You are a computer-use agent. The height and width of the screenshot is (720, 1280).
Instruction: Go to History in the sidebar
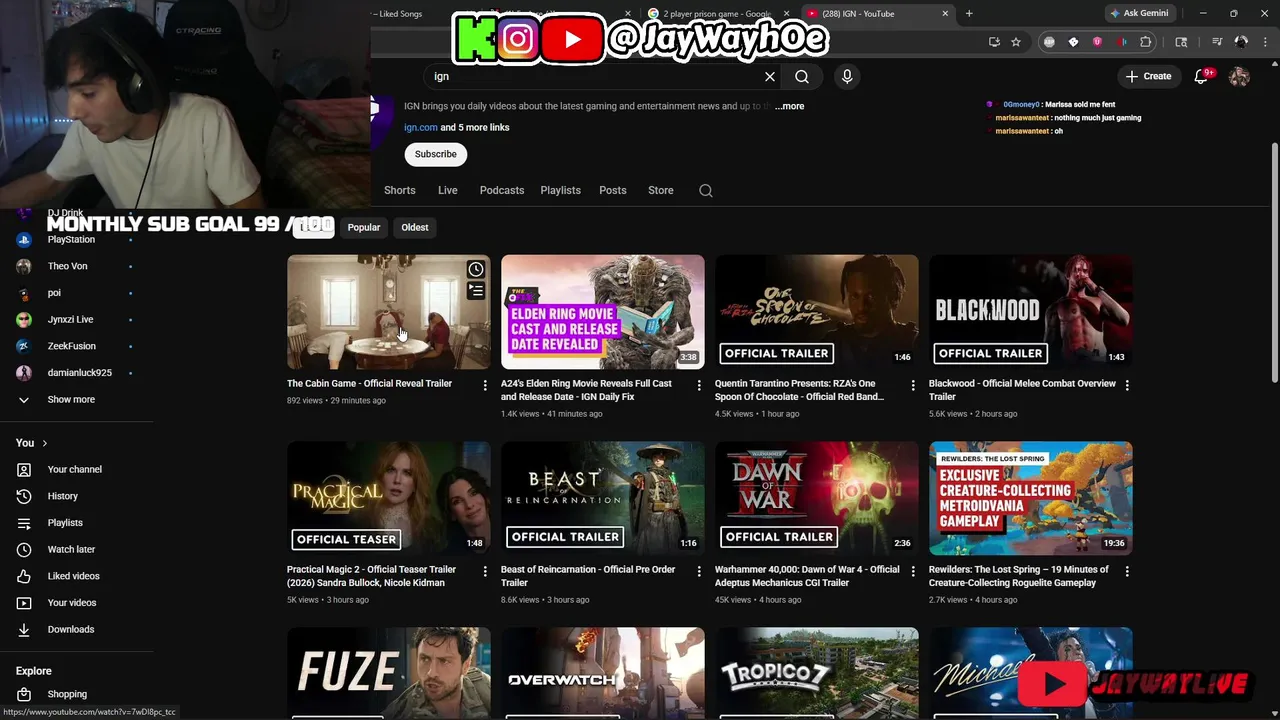62,496
